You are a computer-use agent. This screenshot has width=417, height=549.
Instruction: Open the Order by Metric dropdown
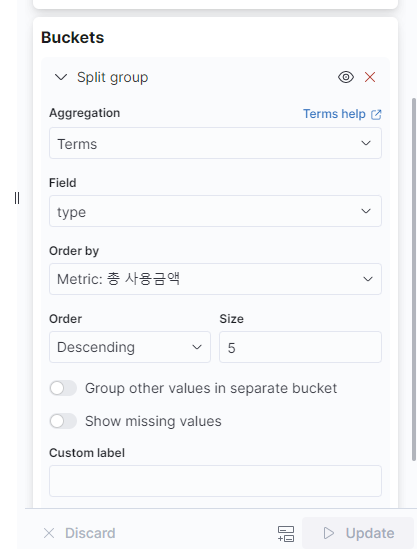click(x=215, y=279)
